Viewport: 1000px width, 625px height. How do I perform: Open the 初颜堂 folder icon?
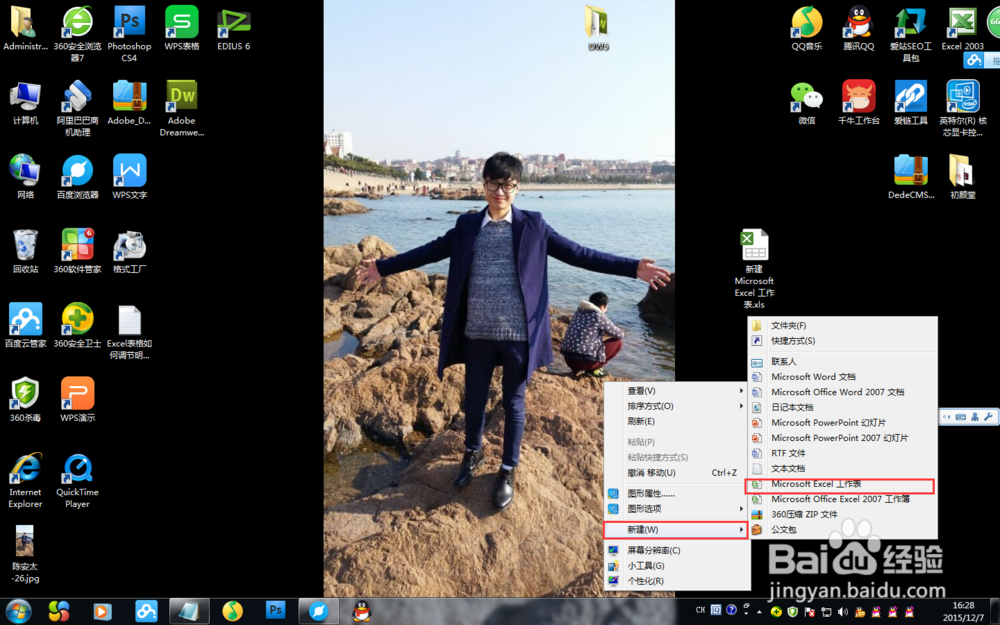coord(962,177)
